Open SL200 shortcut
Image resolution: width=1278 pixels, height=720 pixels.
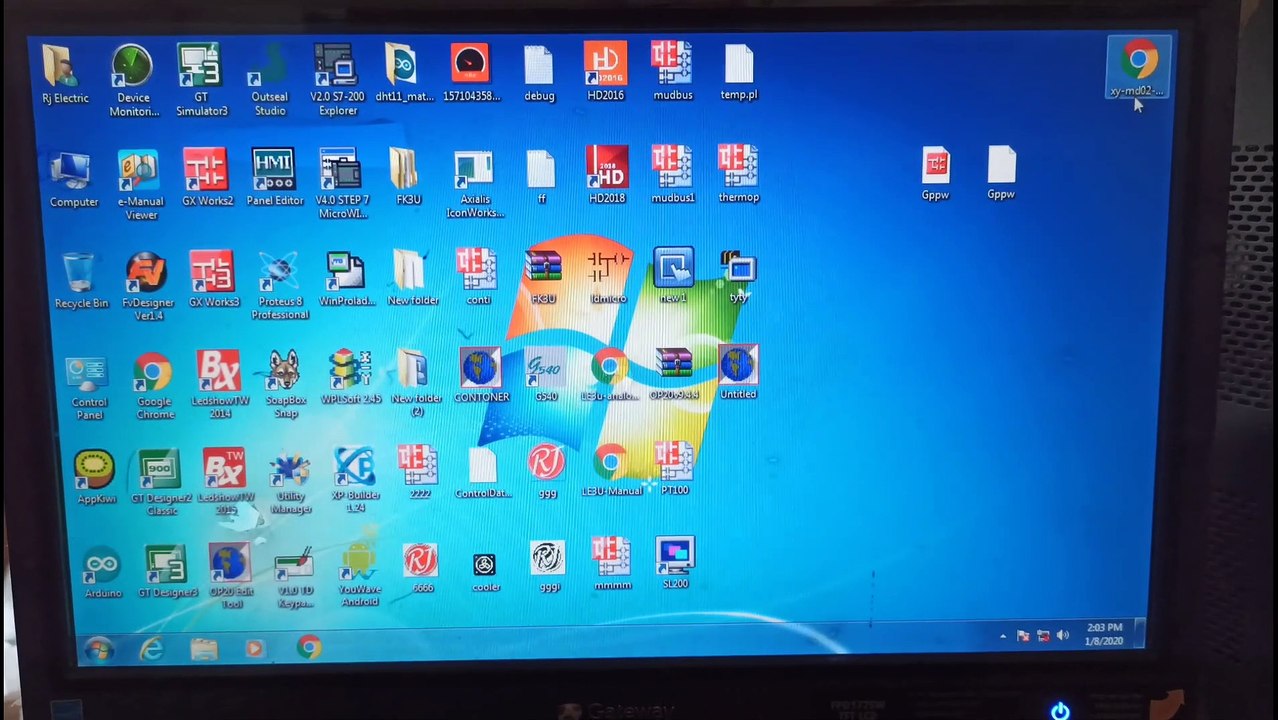(x=675, y=563)
